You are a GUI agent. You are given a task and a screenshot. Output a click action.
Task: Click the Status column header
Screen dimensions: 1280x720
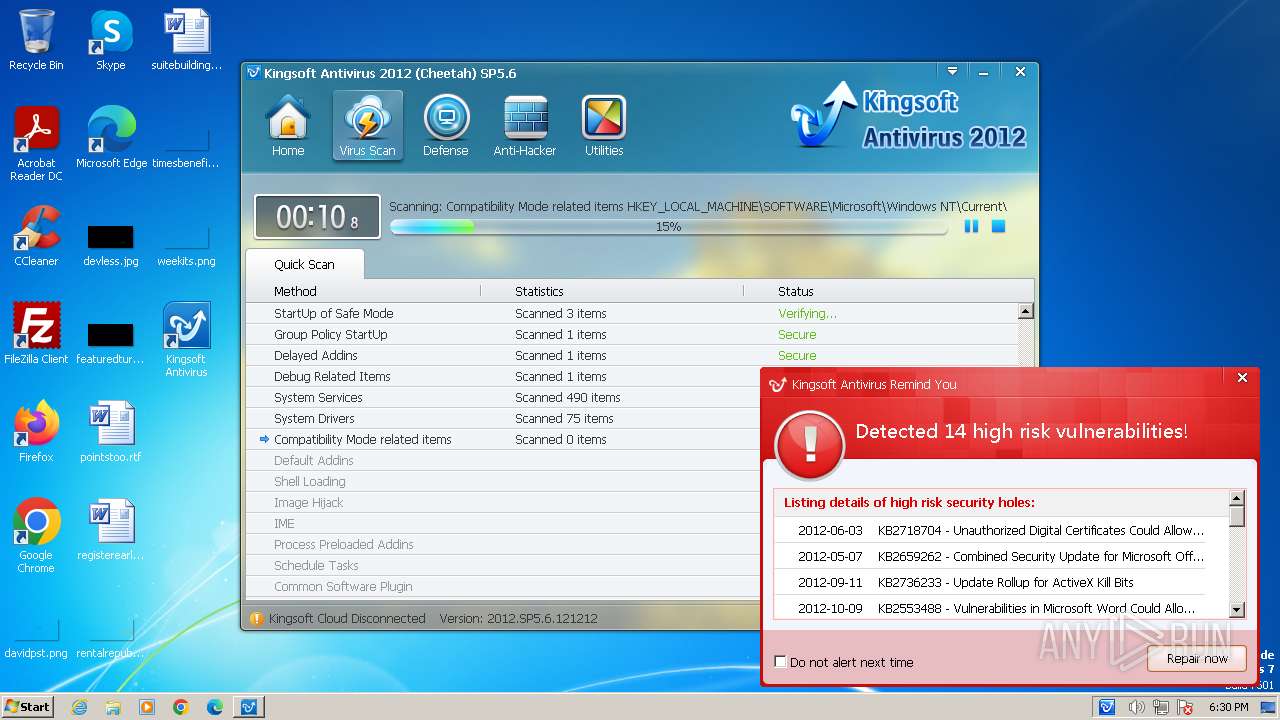[796, 291]
